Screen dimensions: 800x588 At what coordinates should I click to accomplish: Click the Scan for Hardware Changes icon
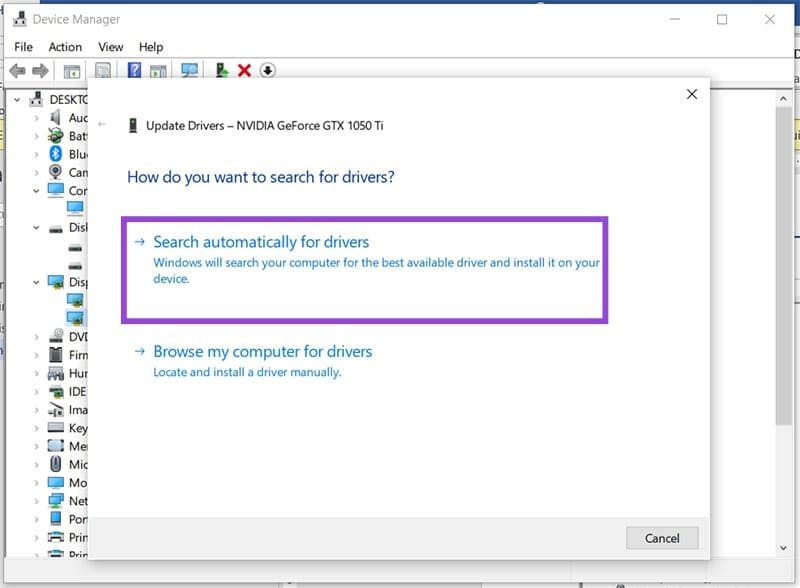(190, 70)
